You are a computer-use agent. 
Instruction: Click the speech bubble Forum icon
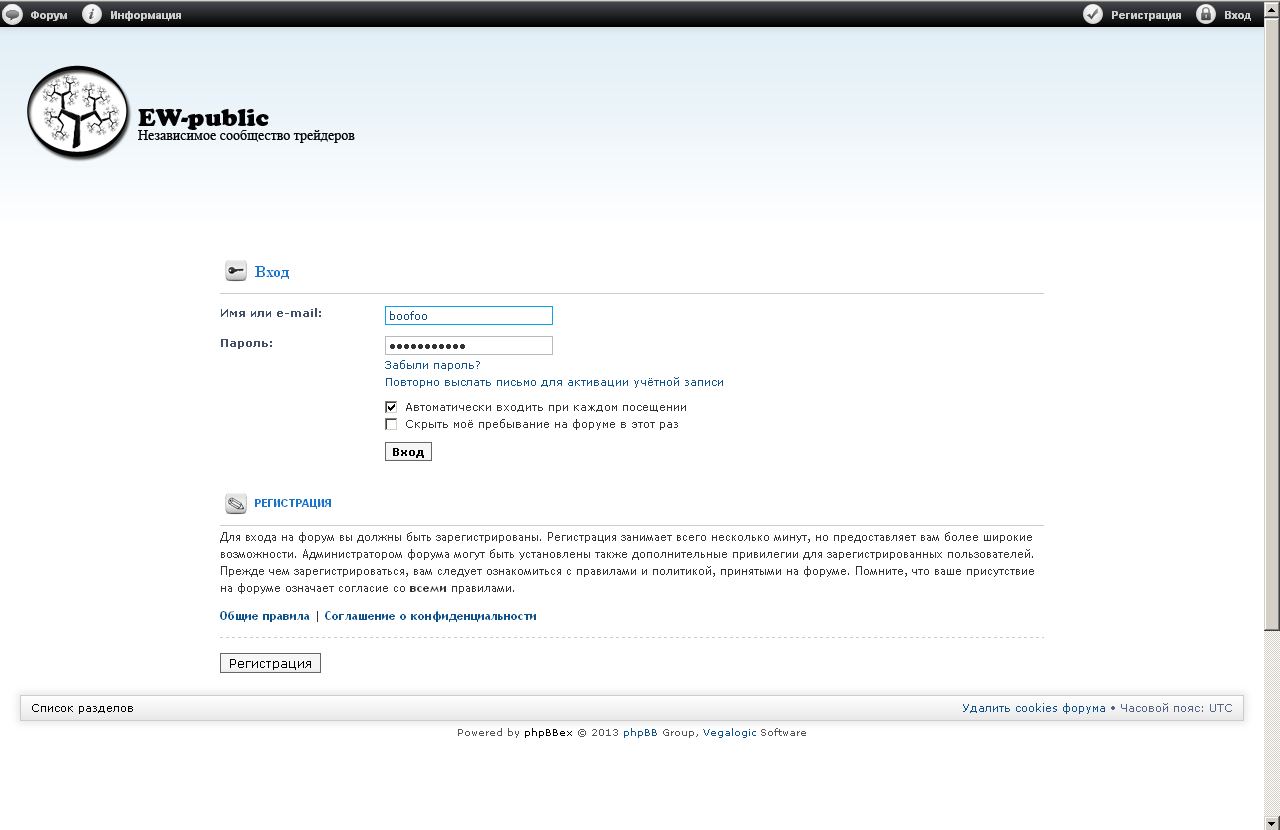(x=13, y=14)
